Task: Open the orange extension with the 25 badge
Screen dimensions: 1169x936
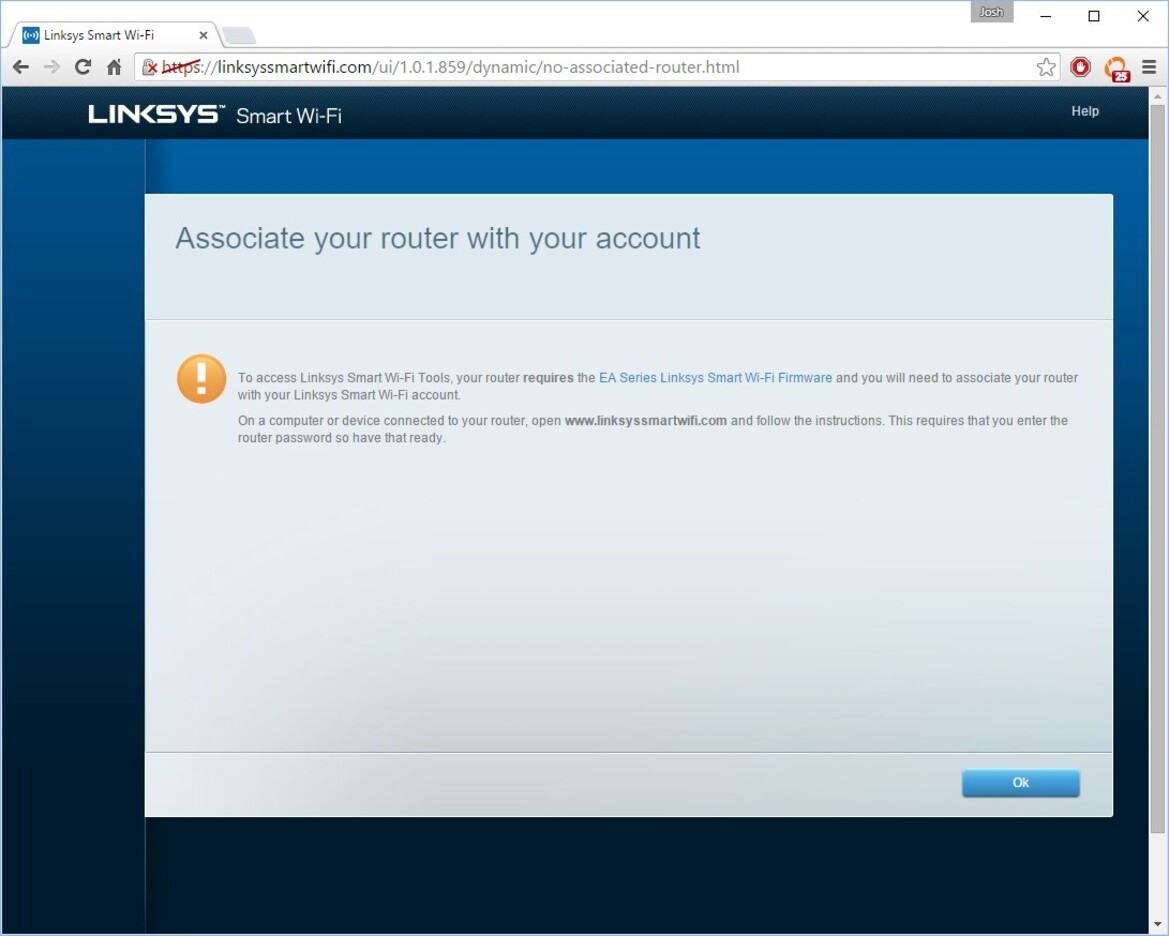Action: coord(1116,68)
